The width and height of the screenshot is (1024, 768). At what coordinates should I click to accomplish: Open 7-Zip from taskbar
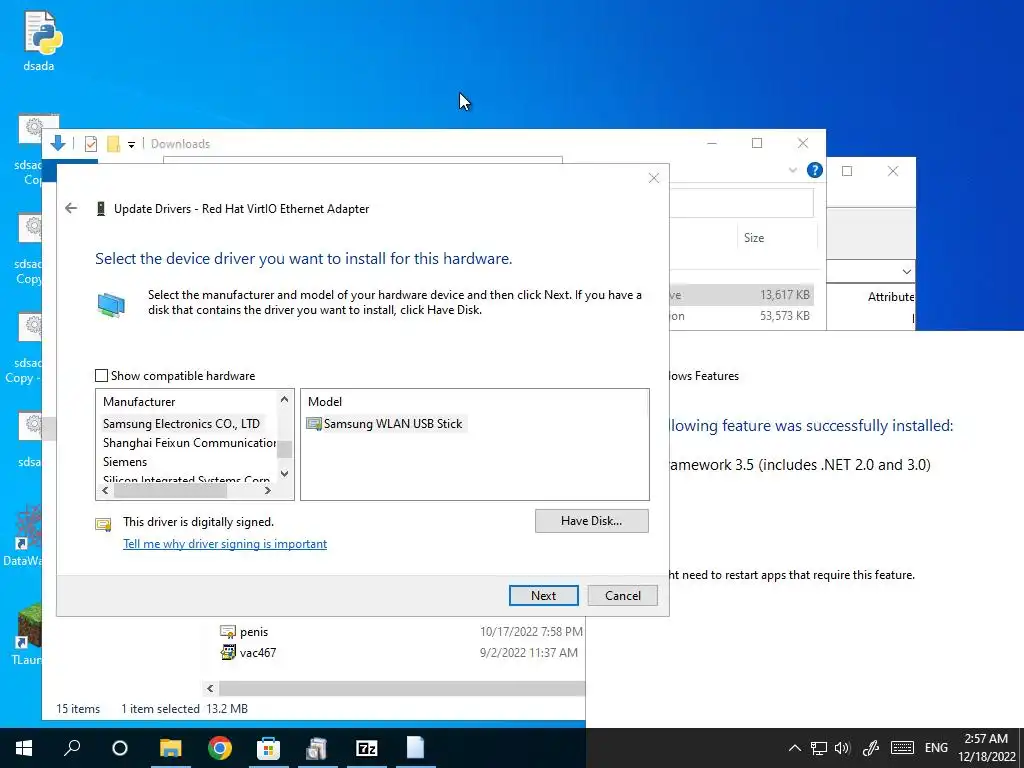366,748
